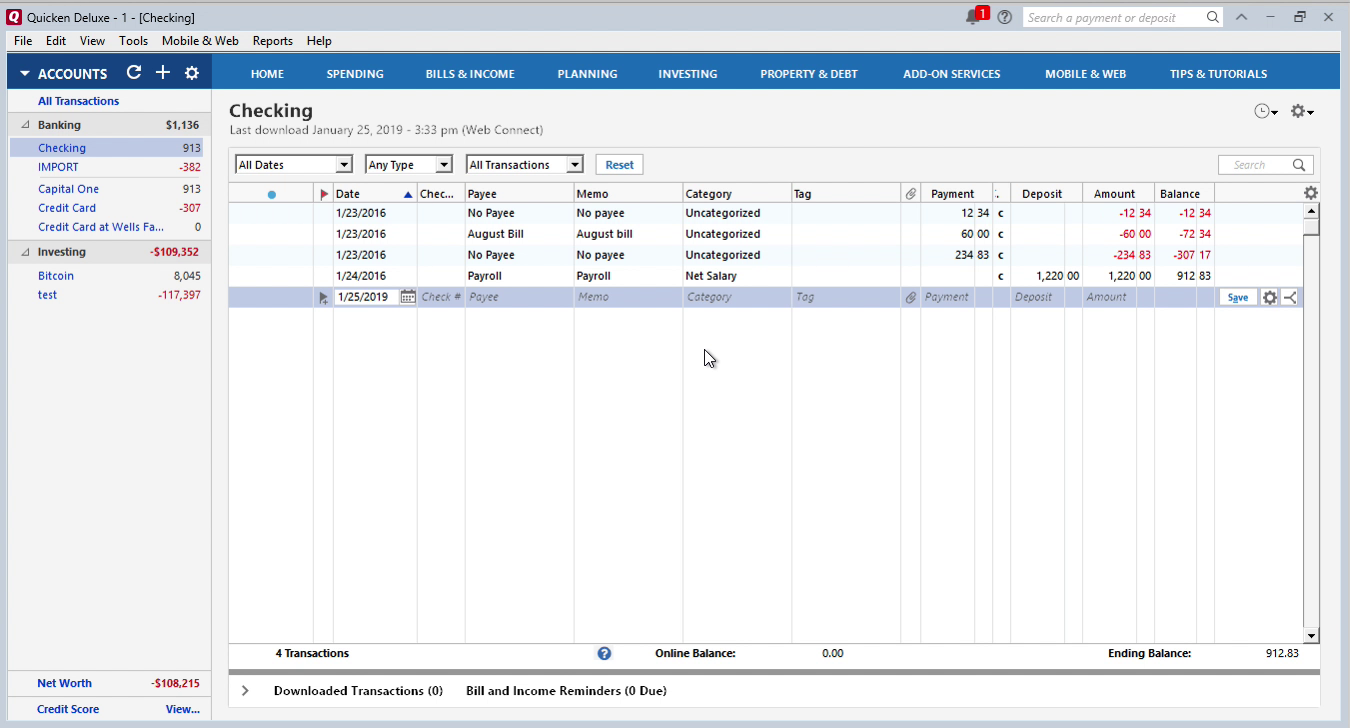This screenshot has width=1350, height=728.
Task: Sort by the Date column header
Action: 374,194
